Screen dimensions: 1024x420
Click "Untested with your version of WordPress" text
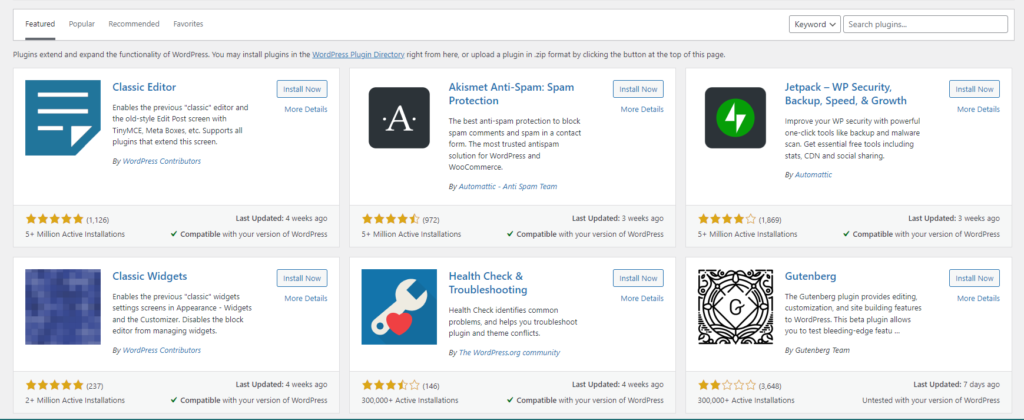coord(931,400)
